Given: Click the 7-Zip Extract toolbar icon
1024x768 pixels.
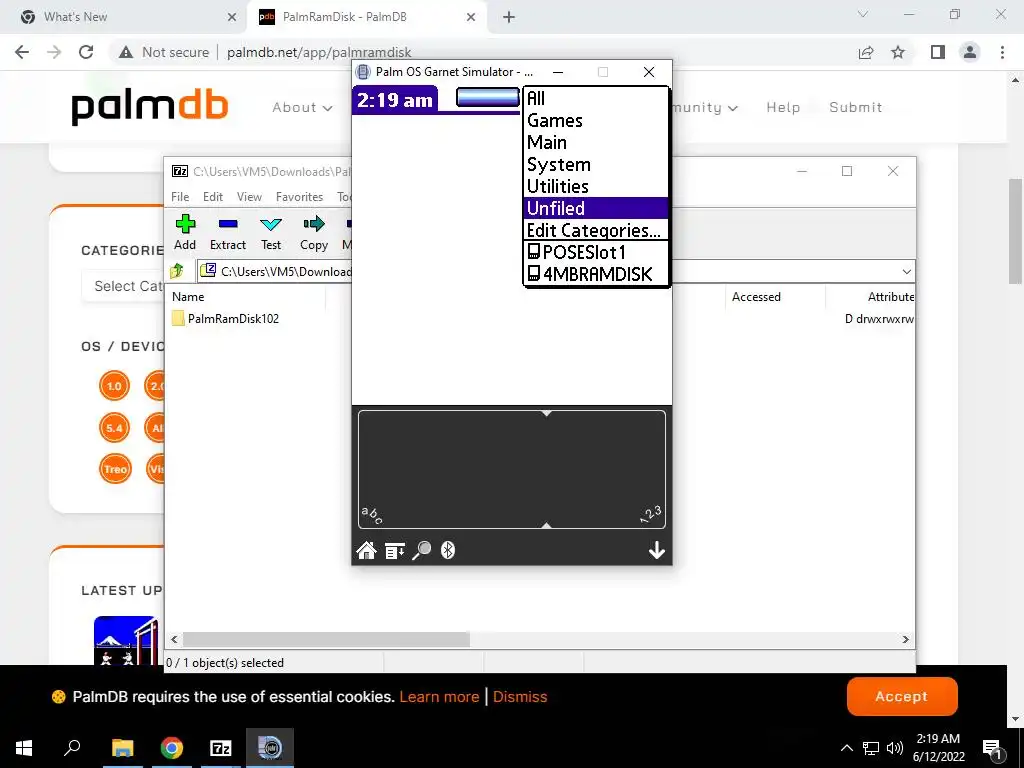Looking at the screenshot, I should (x=228, y=232).
